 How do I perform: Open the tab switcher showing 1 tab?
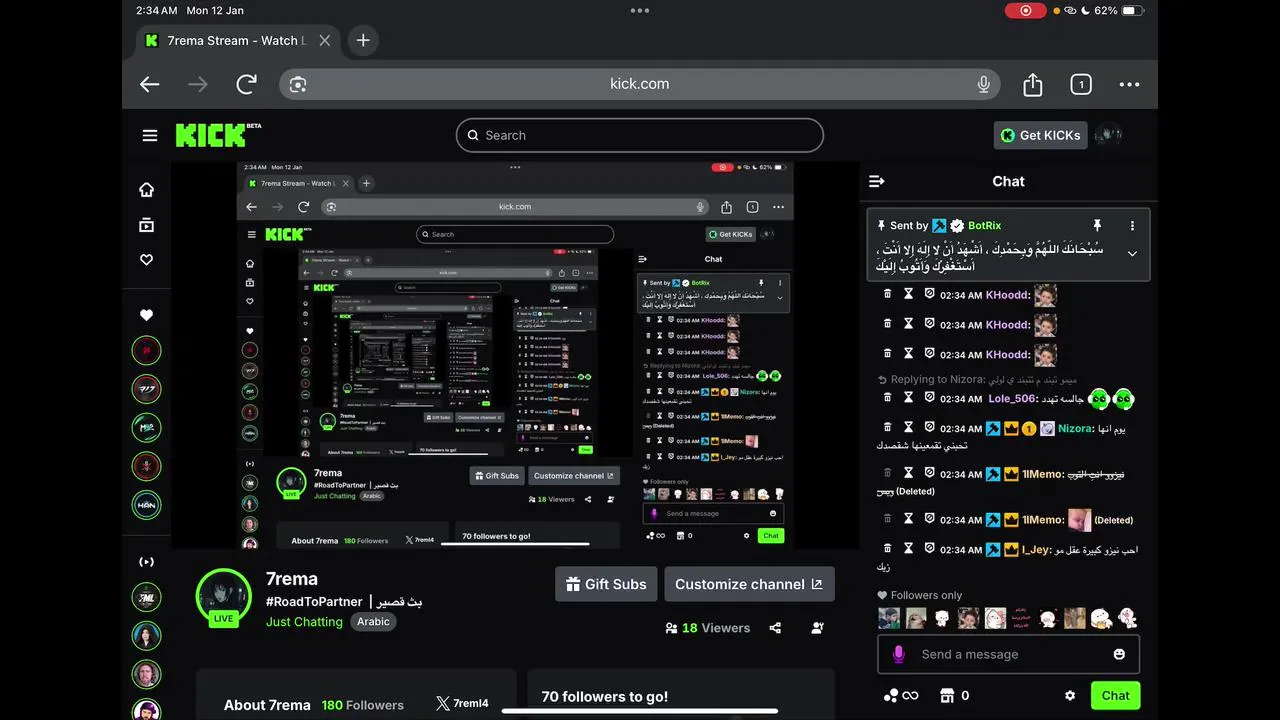pyautogui.click(x=1081, y=85)
